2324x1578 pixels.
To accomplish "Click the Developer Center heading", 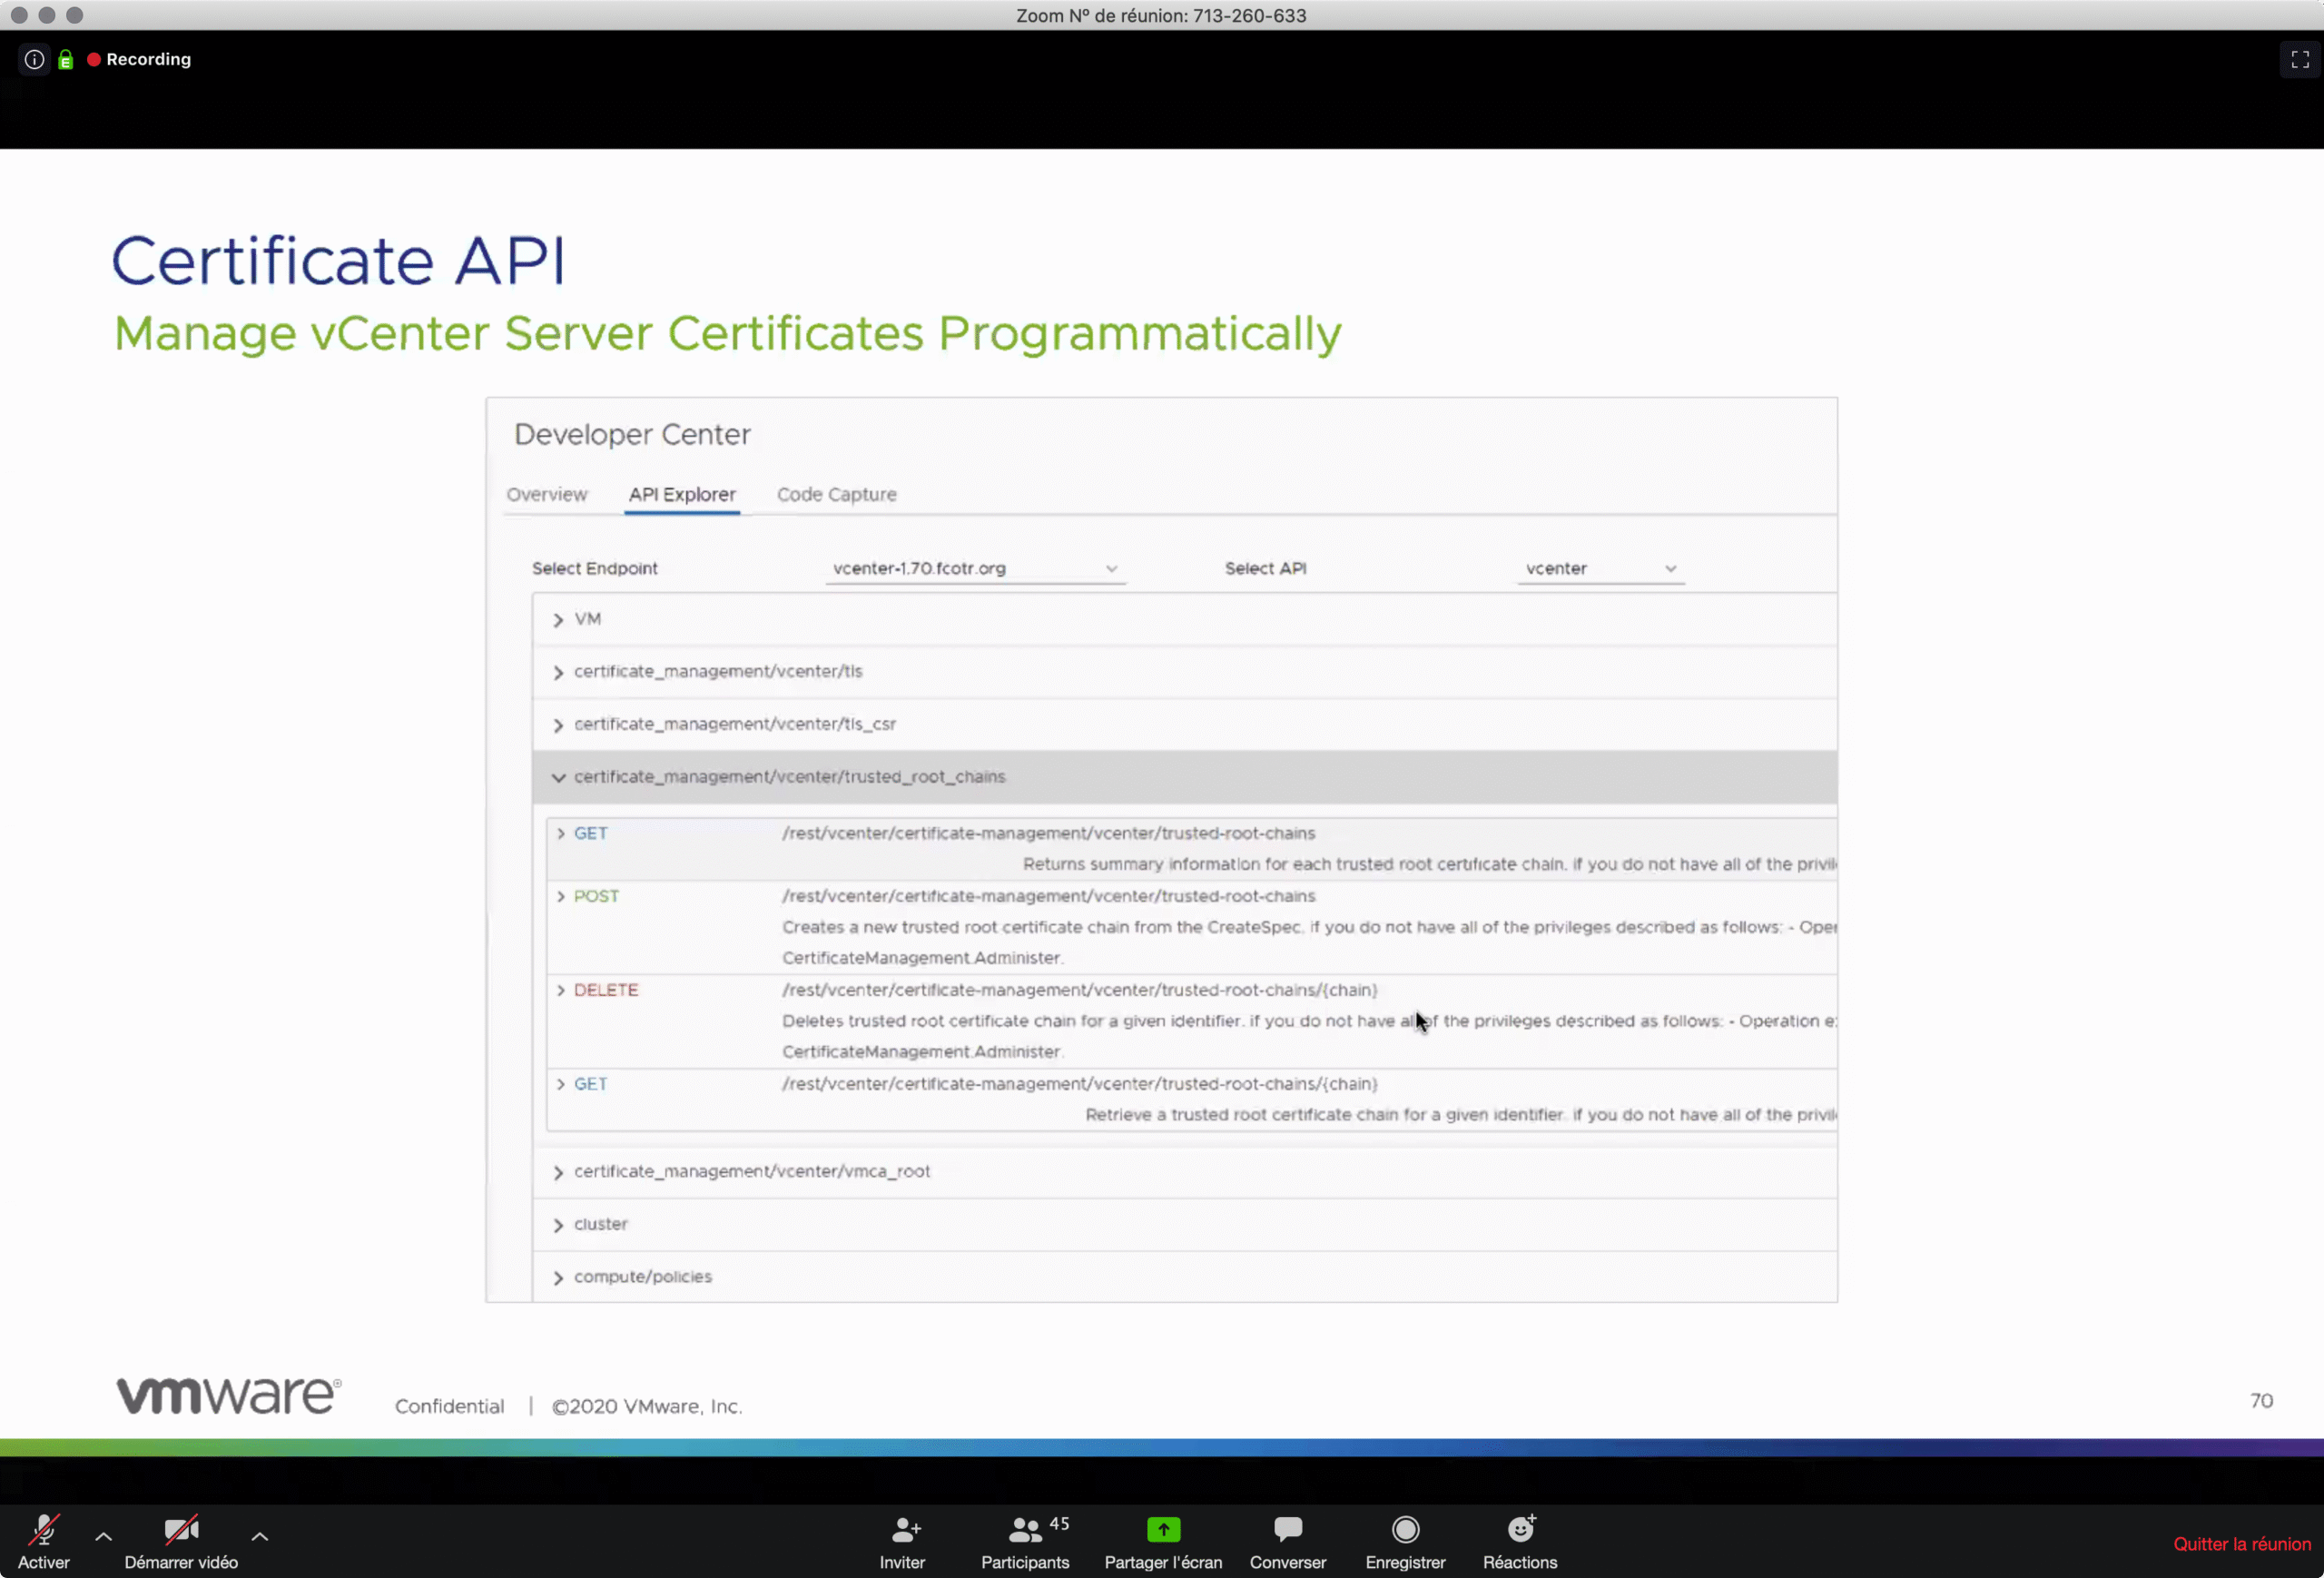I will tap(632, 434).
